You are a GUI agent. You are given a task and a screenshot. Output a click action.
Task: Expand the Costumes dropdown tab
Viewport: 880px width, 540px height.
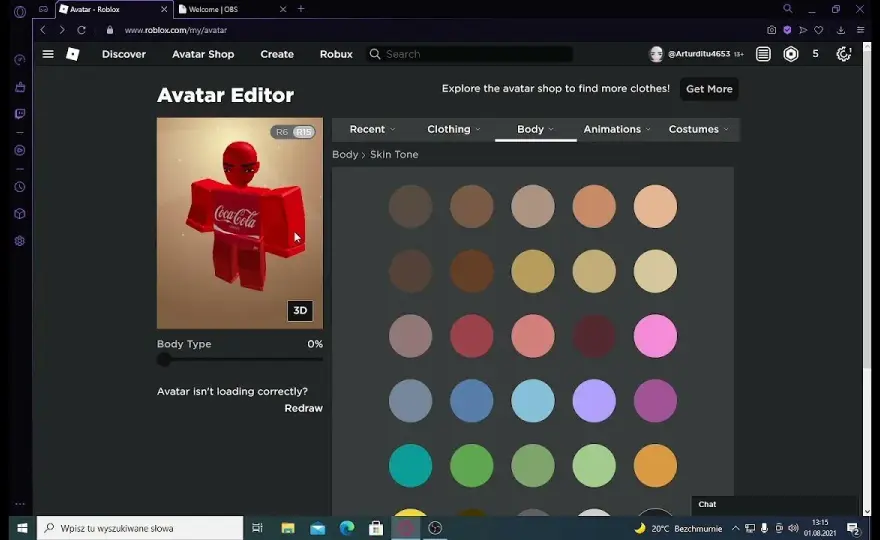click(x=698, y=129)
